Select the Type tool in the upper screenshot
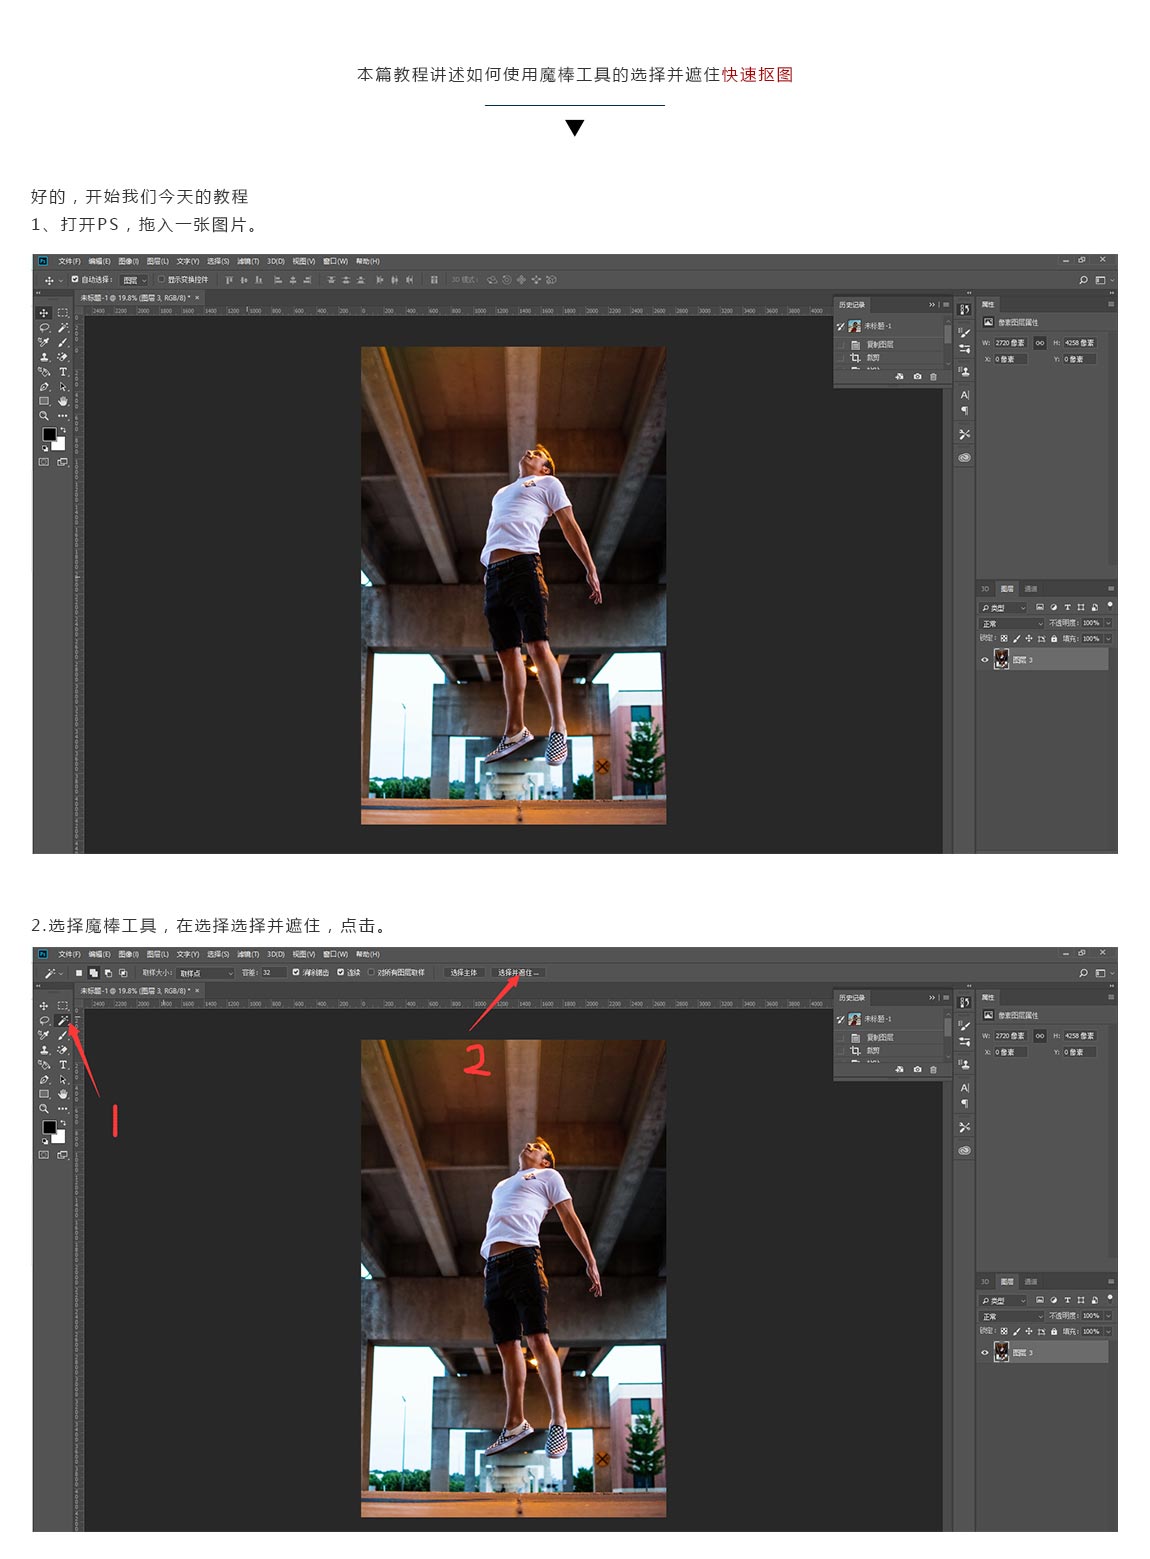 pos(63,372)
